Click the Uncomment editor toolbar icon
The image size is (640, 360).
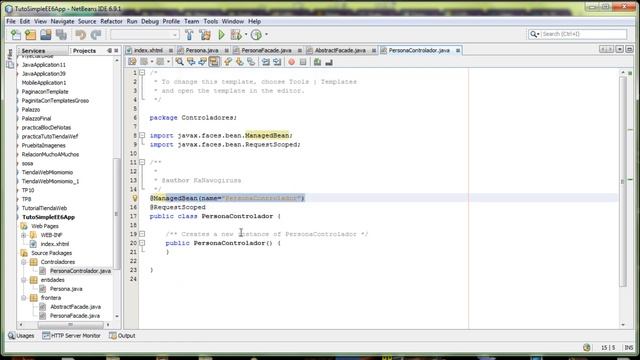point(329,62)
